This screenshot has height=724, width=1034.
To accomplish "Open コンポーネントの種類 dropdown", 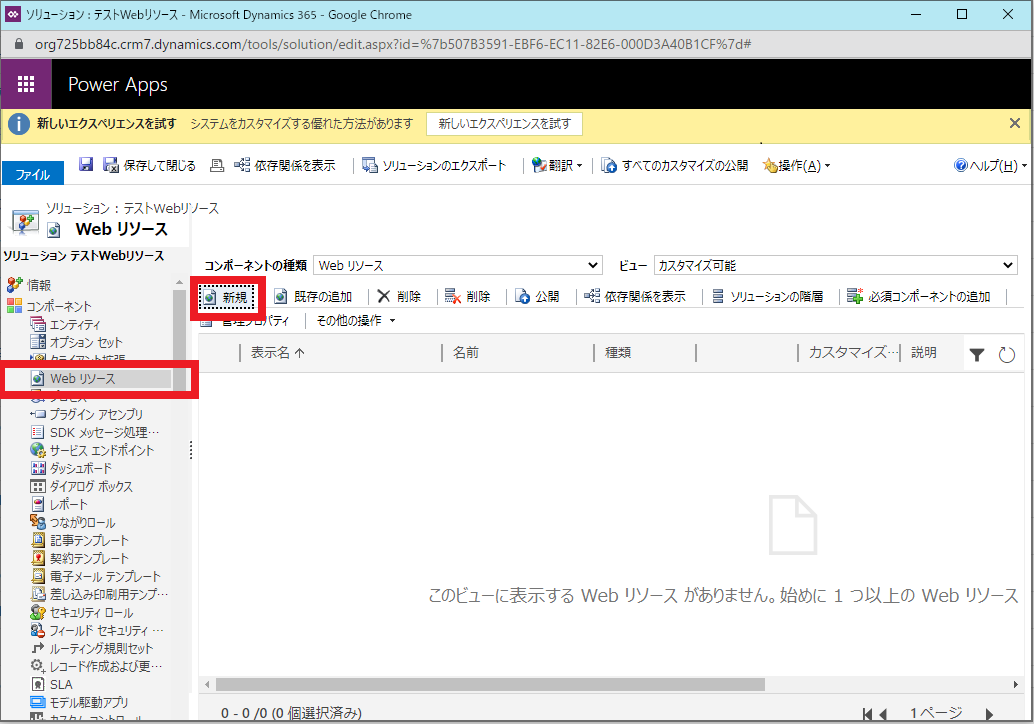I will pyautogui.click(x=458, y=265).
